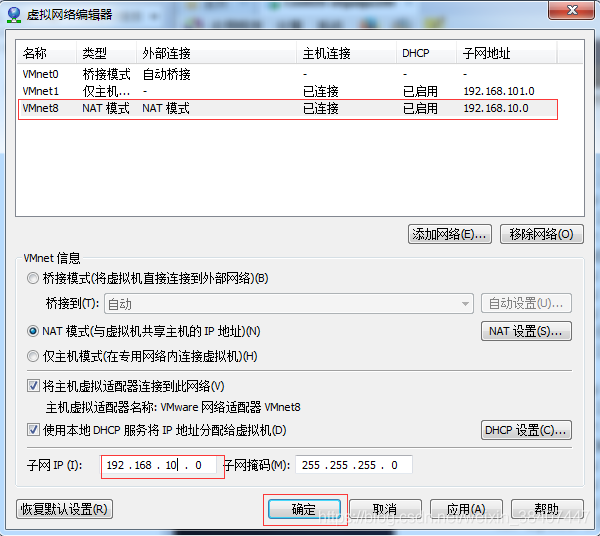Open NAT 设置(S)... dialog

point(526,331)
